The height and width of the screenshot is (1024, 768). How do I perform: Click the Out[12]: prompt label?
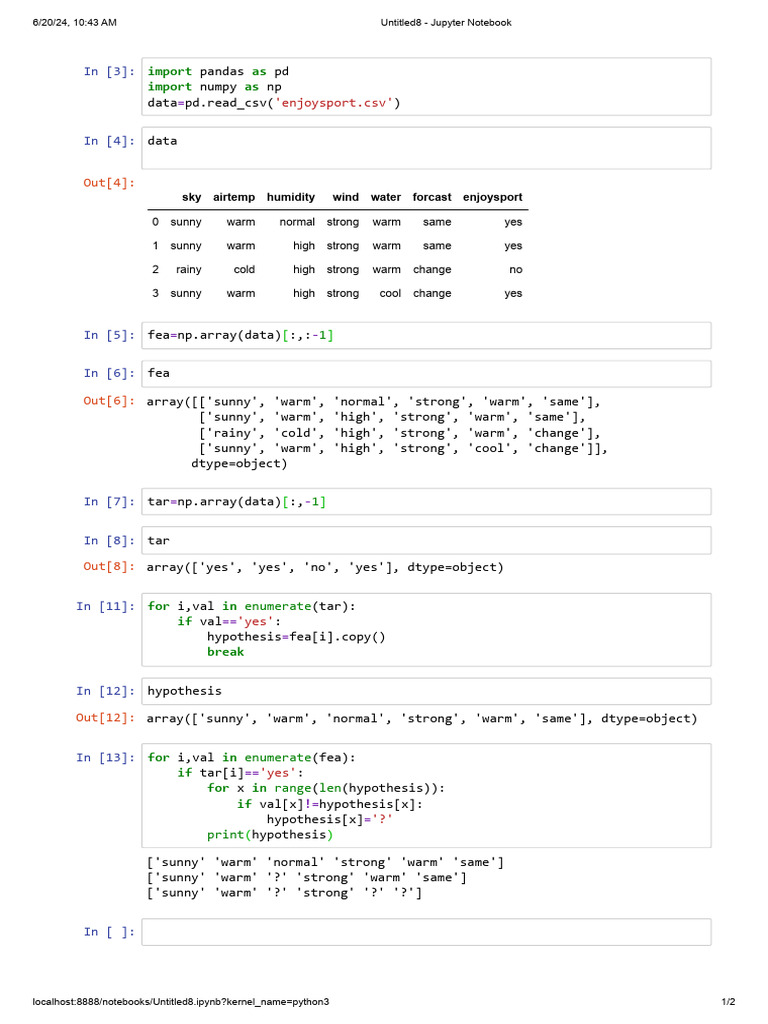105,718
